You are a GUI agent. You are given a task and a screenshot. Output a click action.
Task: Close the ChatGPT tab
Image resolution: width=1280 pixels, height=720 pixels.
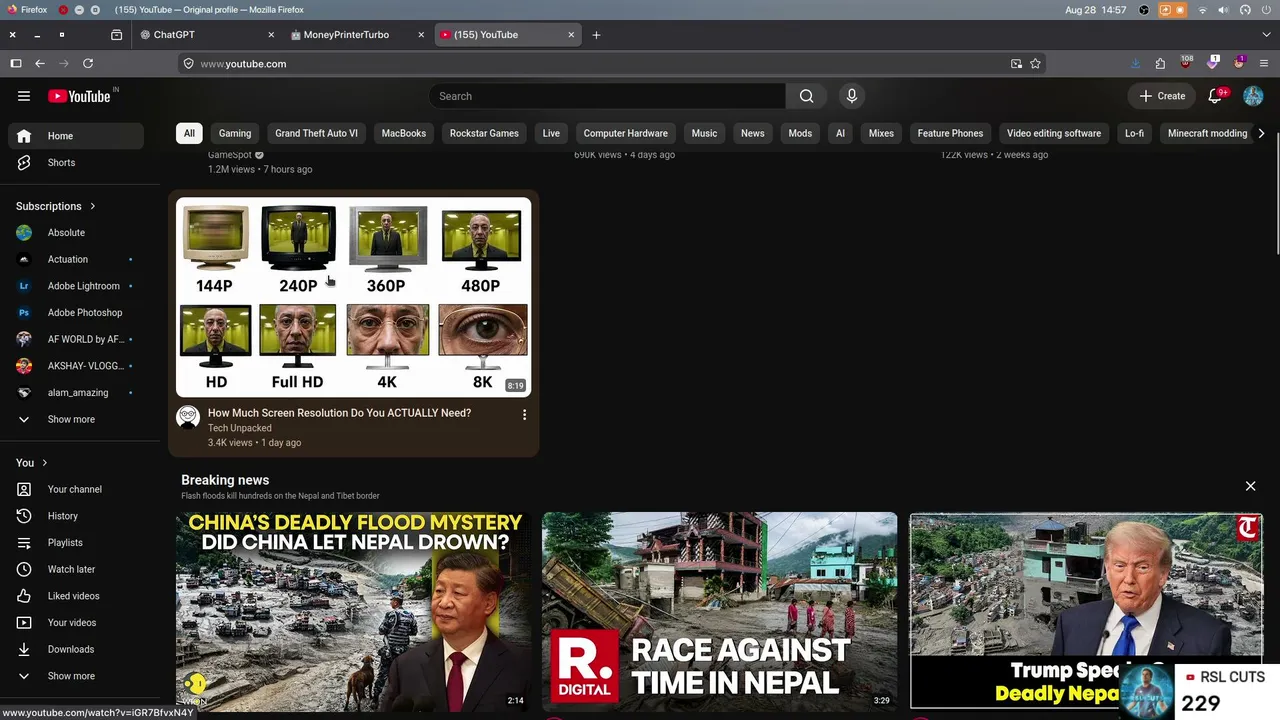coord(271,35)
